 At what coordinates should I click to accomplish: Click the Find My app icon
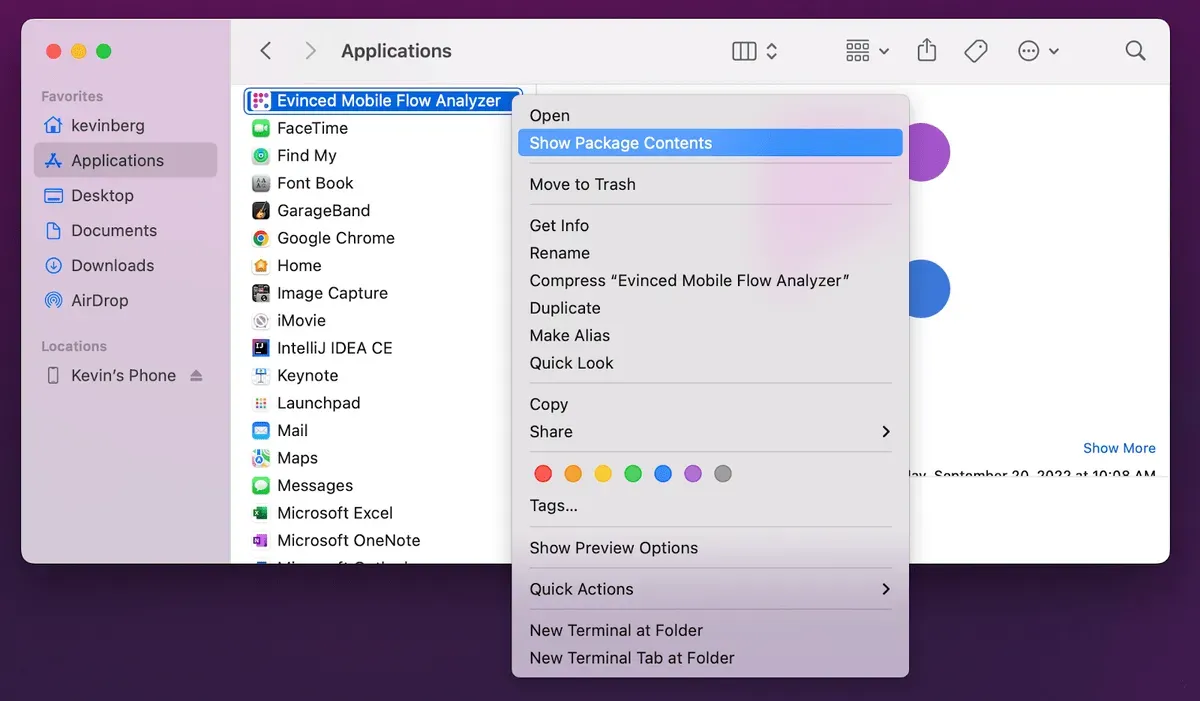[x=260, y=156]
